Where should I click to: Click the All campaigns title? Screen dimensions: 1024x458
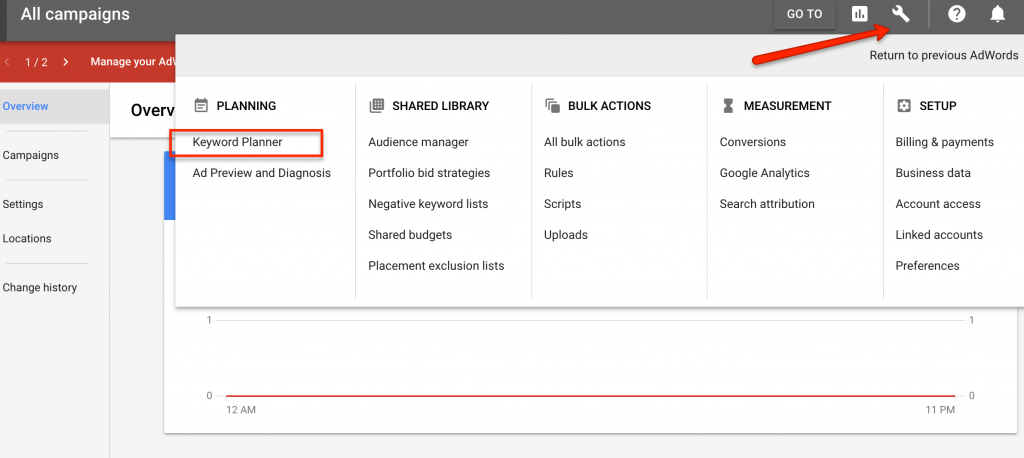pos(75,14)
